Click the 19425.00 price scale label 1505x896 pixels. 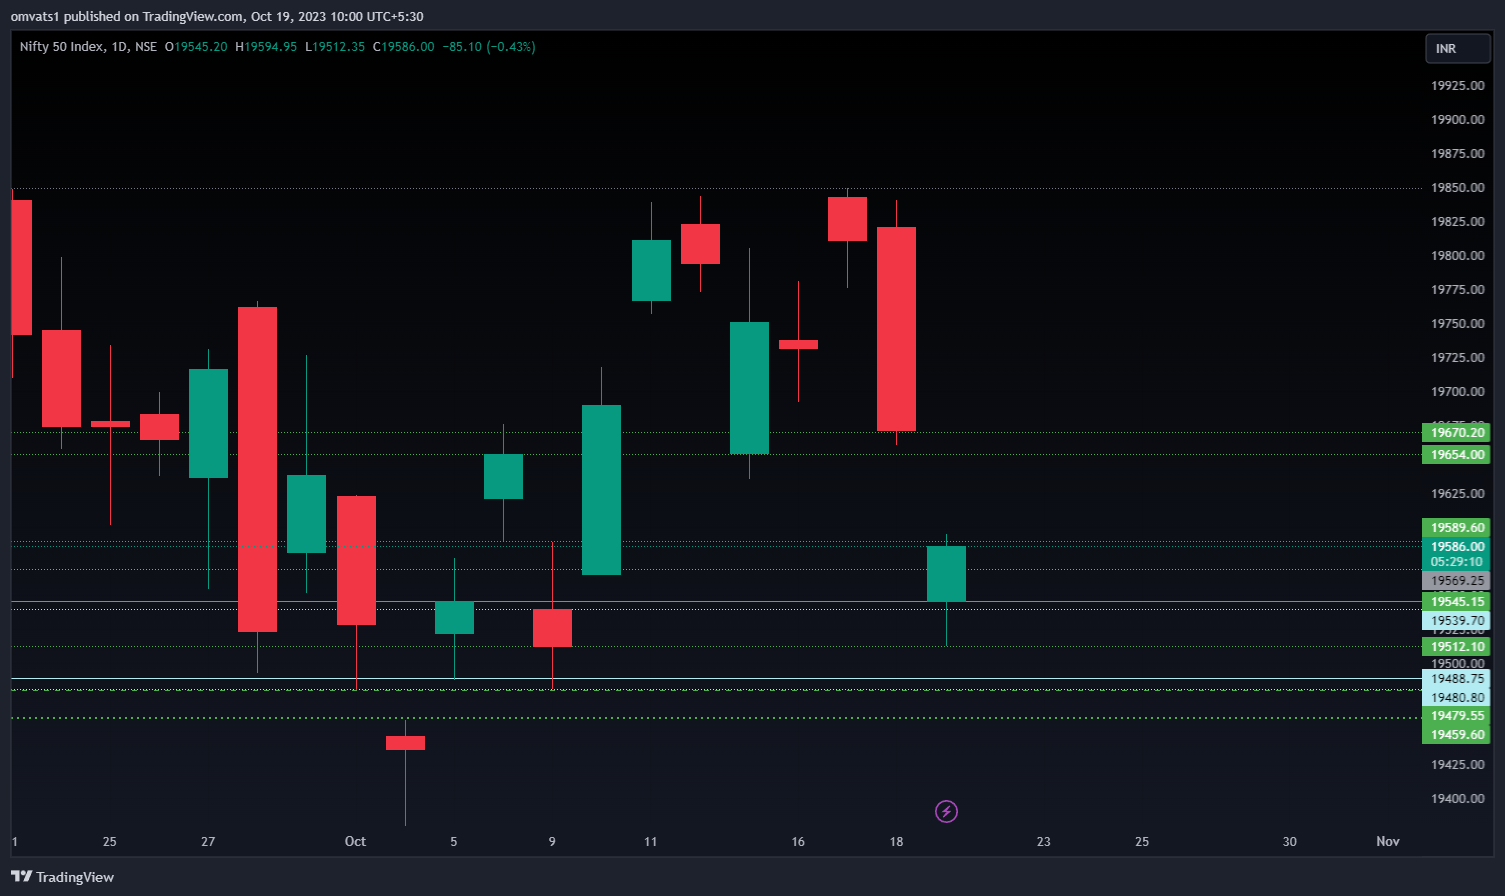pyautogui.click(x=1457, y=765)
